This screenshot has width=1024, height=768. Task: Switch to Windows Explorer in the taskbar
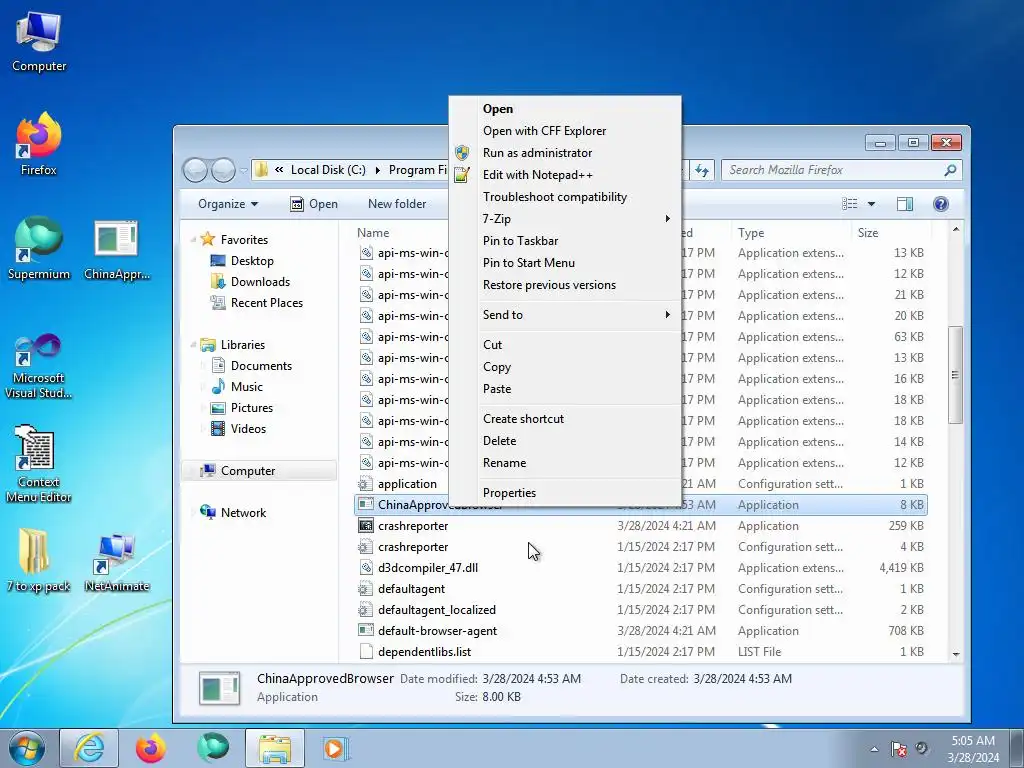click(274, 748)
